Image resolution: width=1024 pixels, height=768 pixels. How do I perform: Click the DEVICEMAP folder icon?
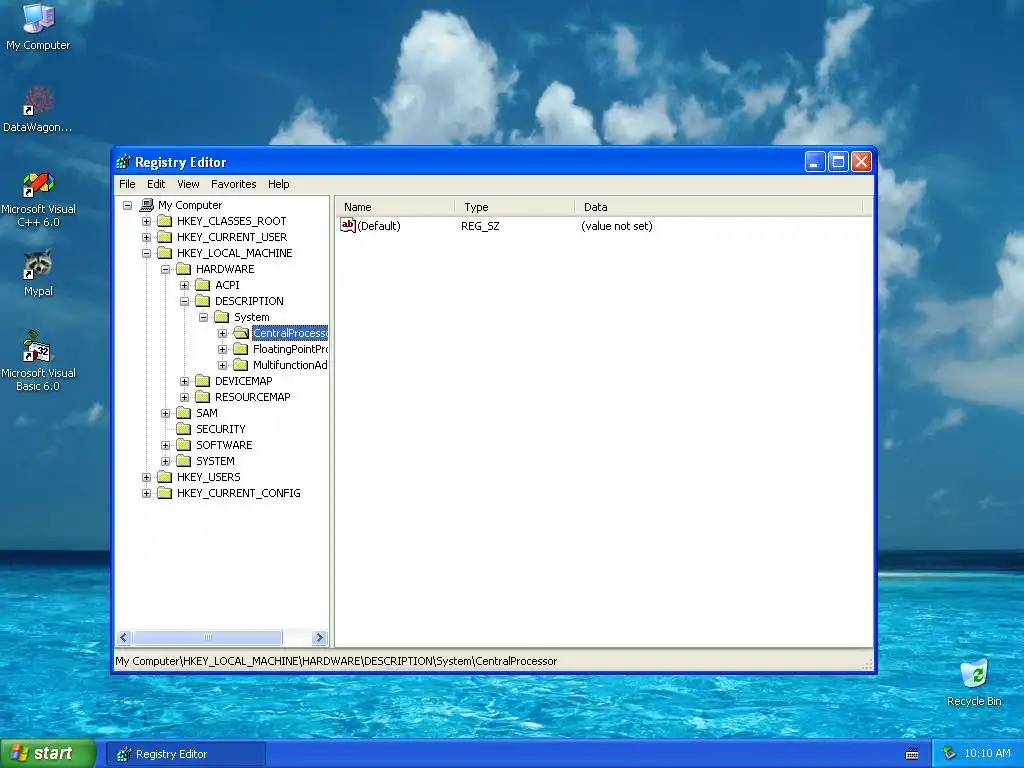click(x=203, y=381)
